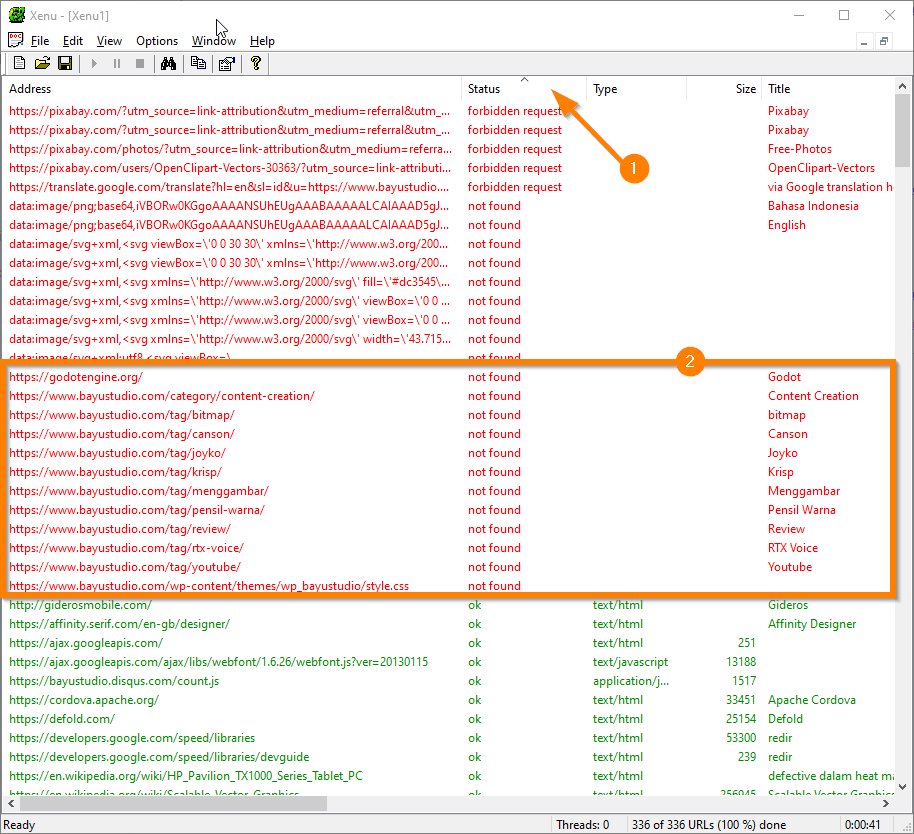Select the tag/krisp/ address row
This screenshot has width=914, height=834.
pos(449,472)
